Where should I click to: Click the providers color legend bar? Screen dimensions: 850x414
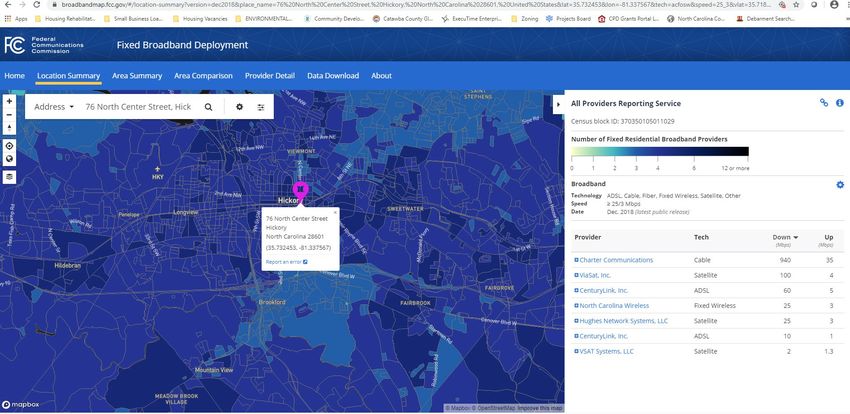coord(660,151)
